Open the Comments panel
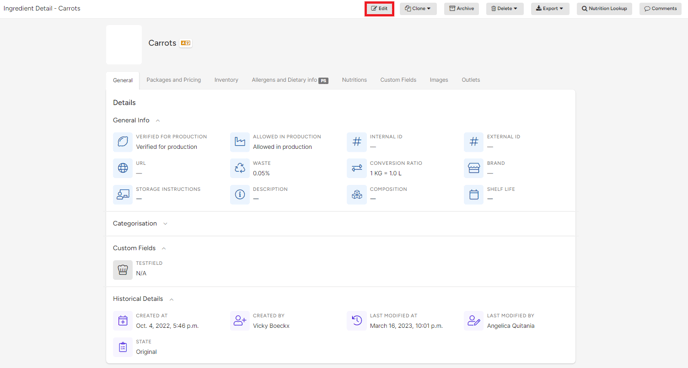 tap(660, 9)
